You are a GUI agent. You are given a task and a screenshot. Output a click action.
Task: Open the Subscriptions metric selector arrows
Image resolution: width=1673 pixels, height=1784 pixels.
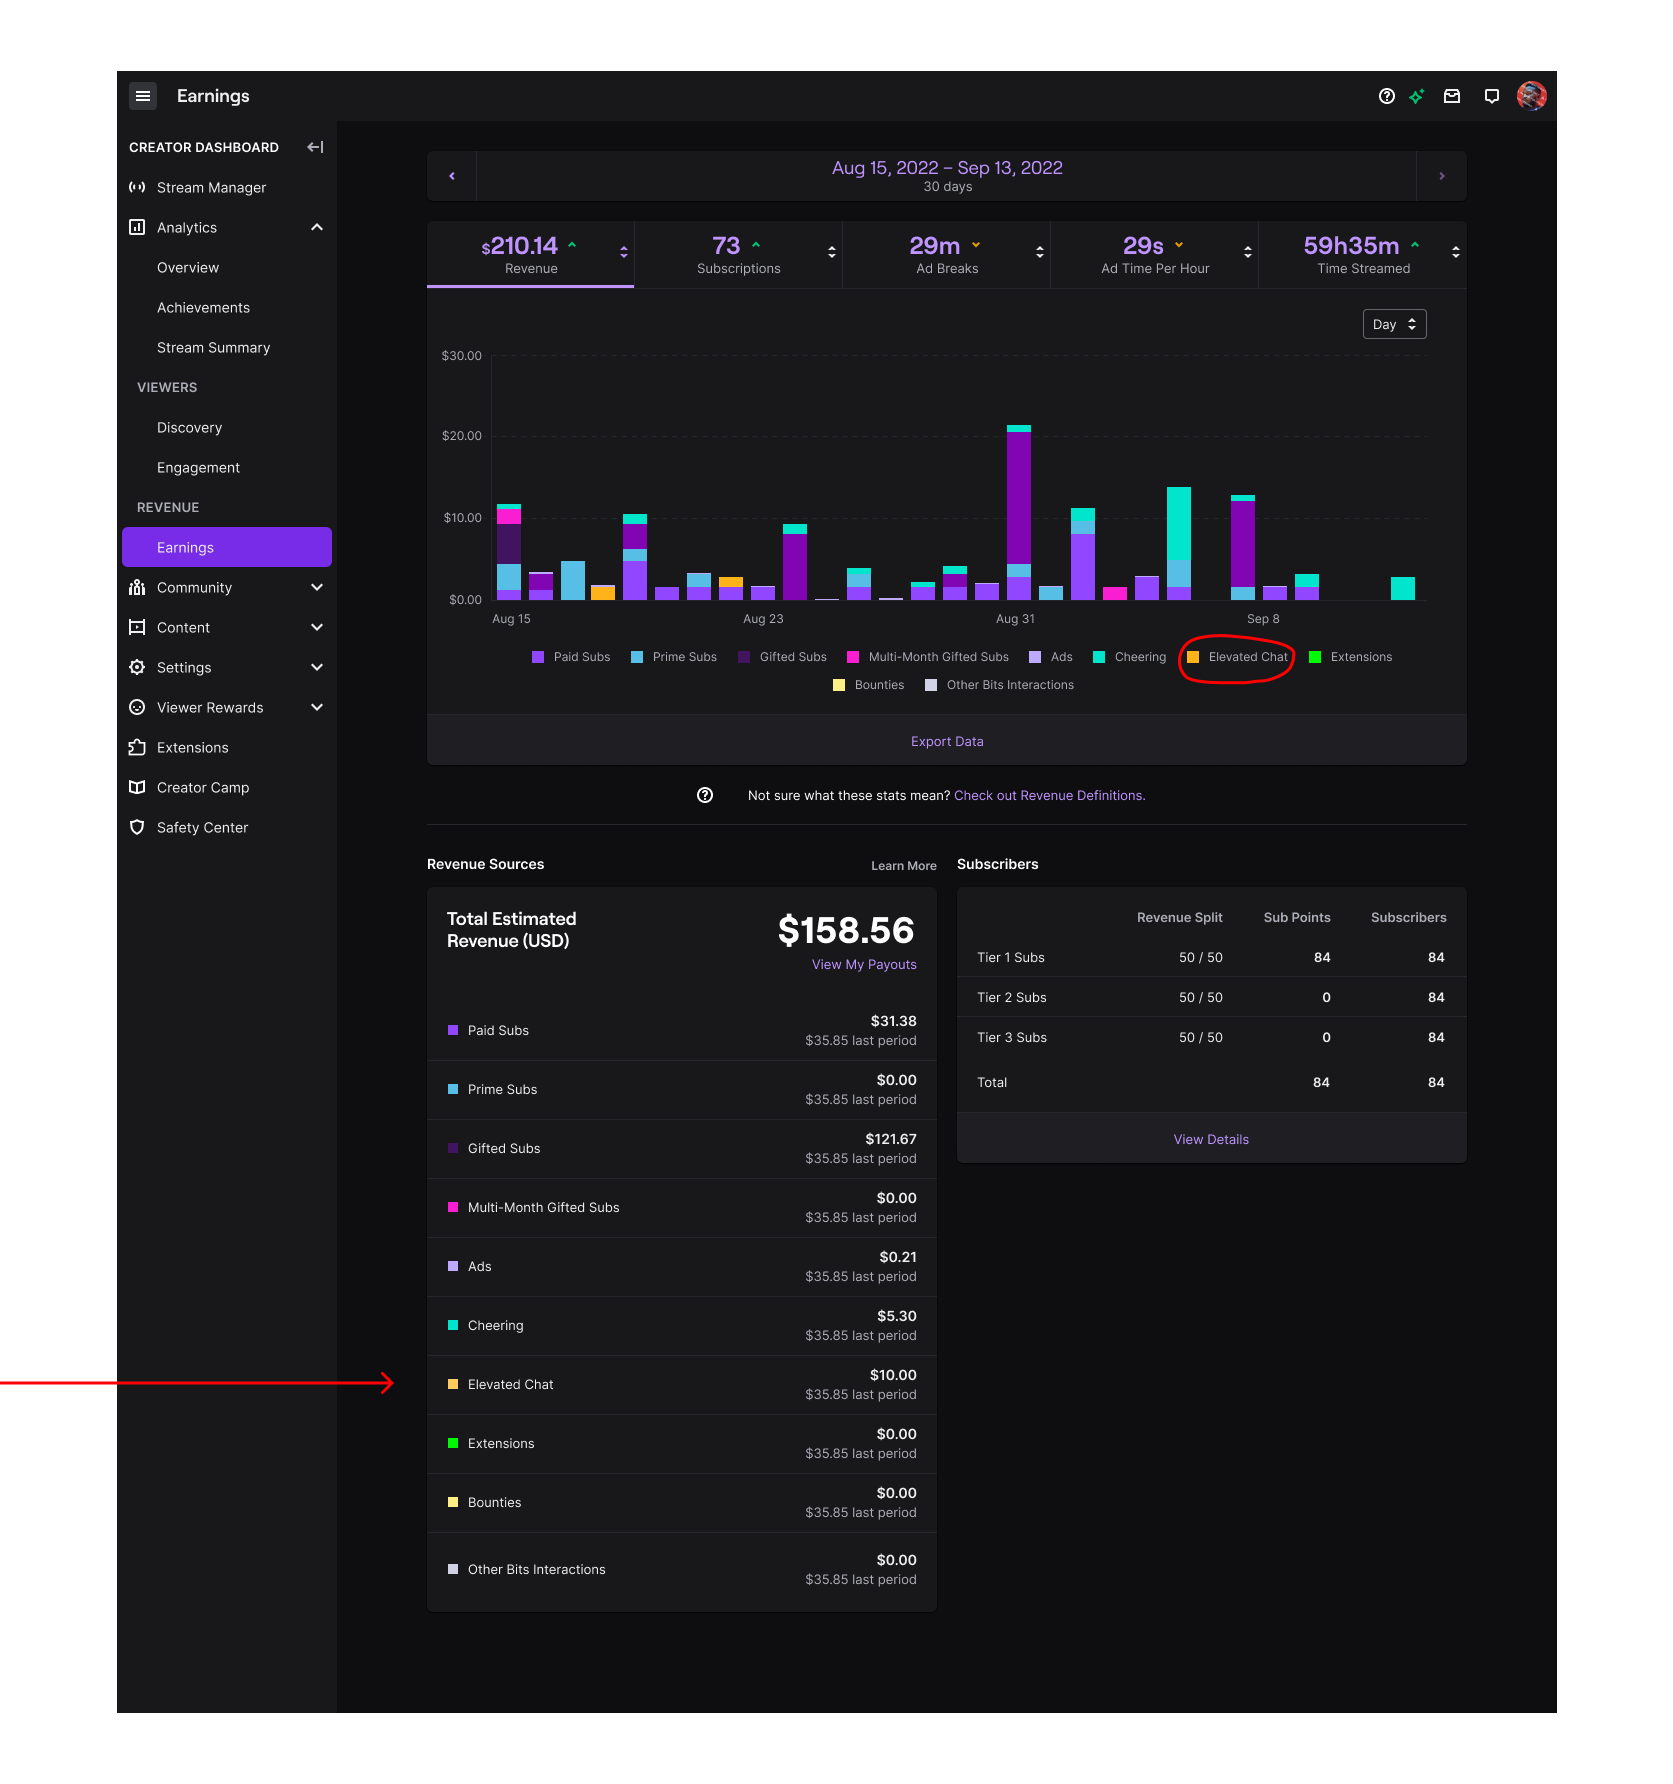click(x=832, y=252)
